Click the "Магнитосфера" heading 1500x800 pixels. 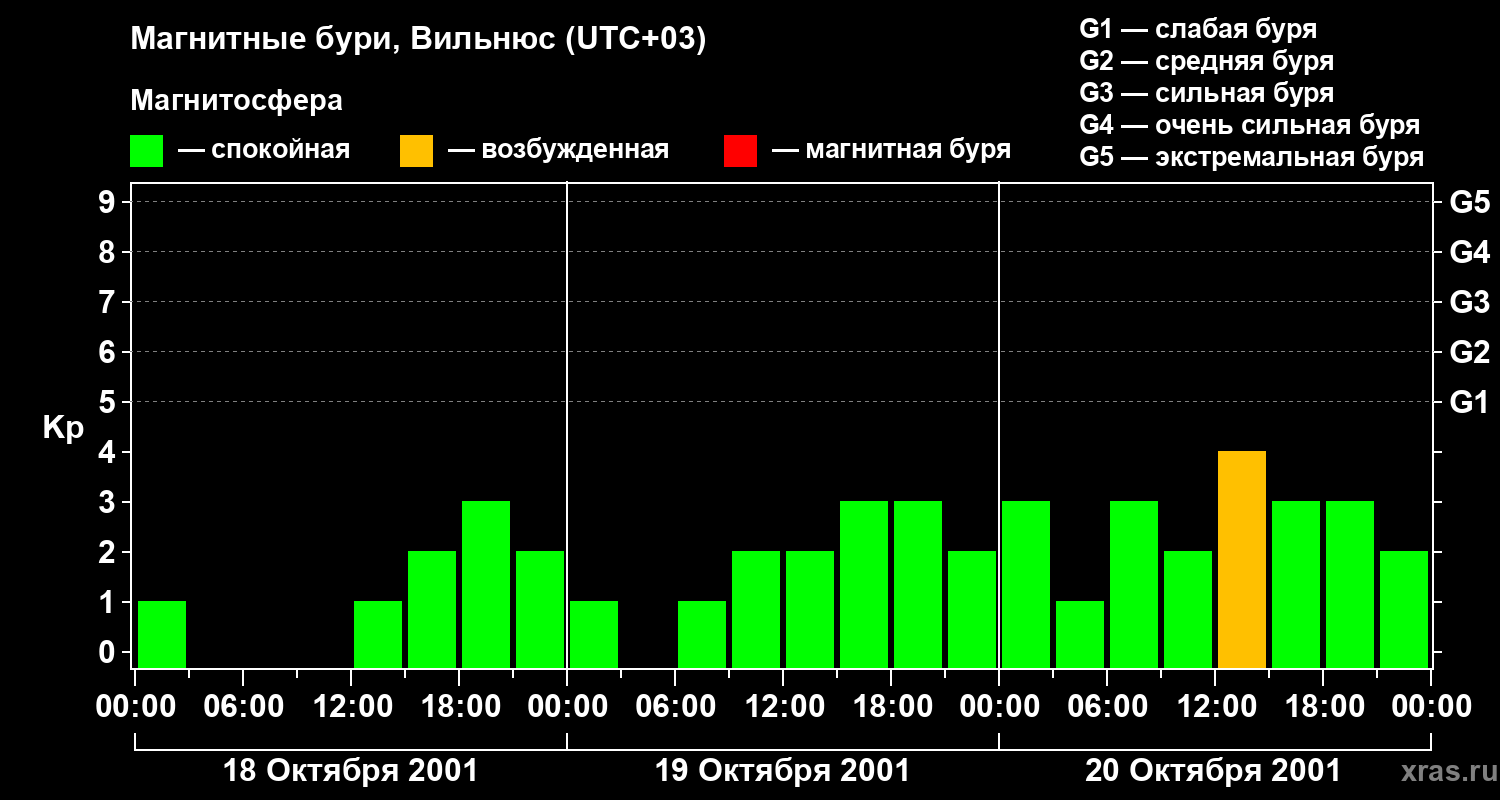(237, 101)
